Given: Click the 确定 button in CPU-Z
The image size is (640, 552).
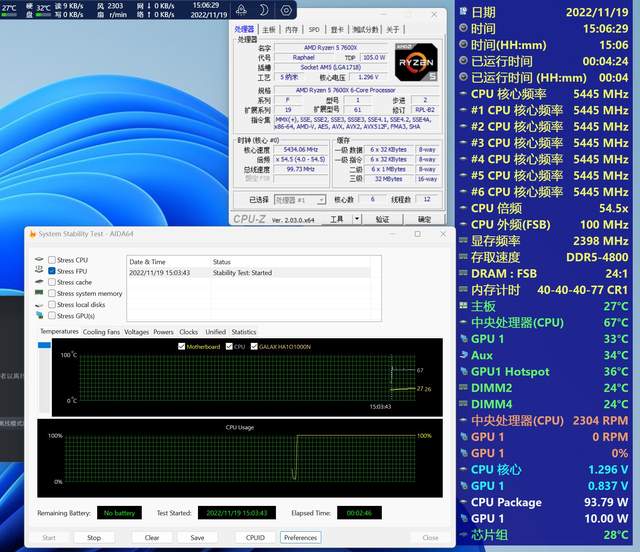Looking at the screenshot, I should coord(424,219).
